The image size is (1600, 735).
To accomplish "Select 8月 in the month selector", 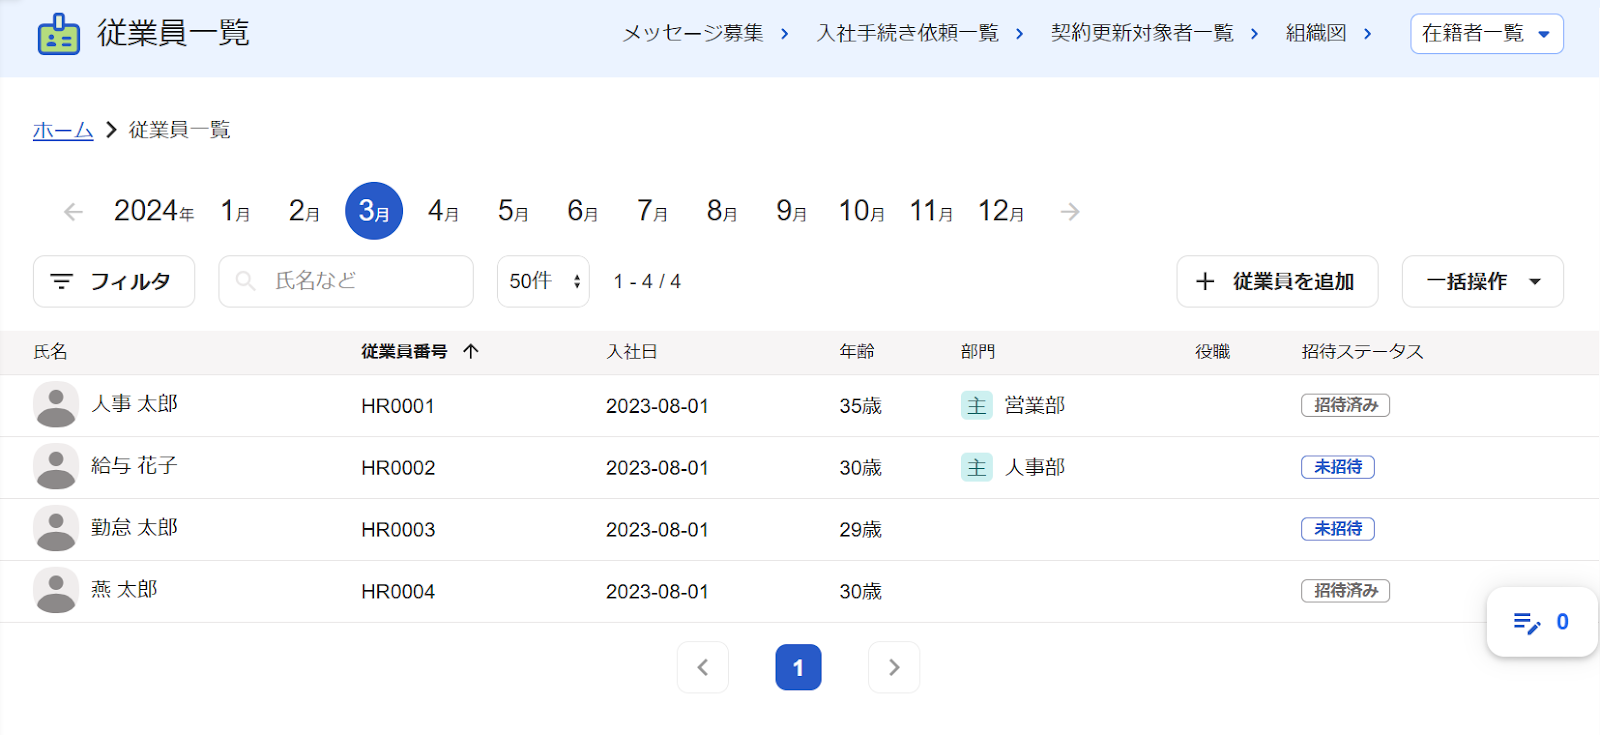I will click(x=722, y=211).
